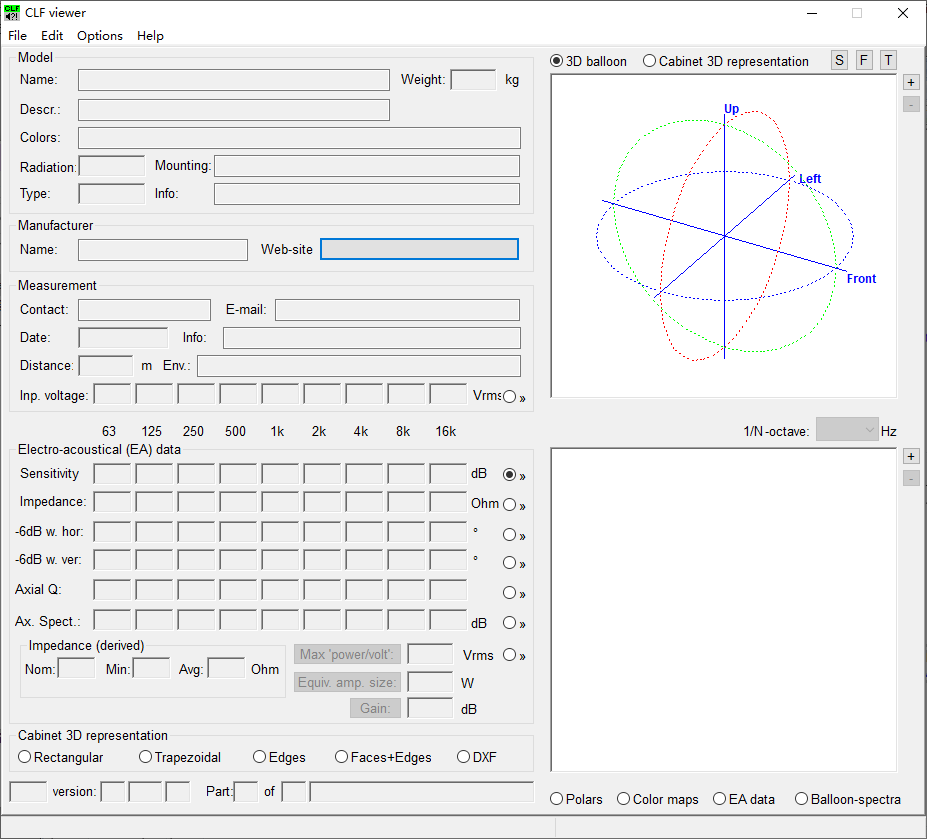Click the Model Descr. field
Screen dimensions: 927x839
234,110
